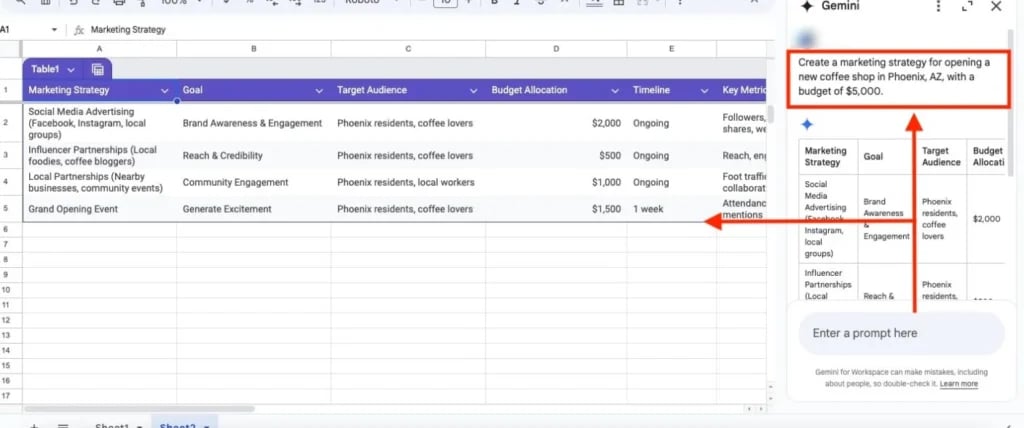
Task: Click the A1 name box
Action: pos(24,30)
